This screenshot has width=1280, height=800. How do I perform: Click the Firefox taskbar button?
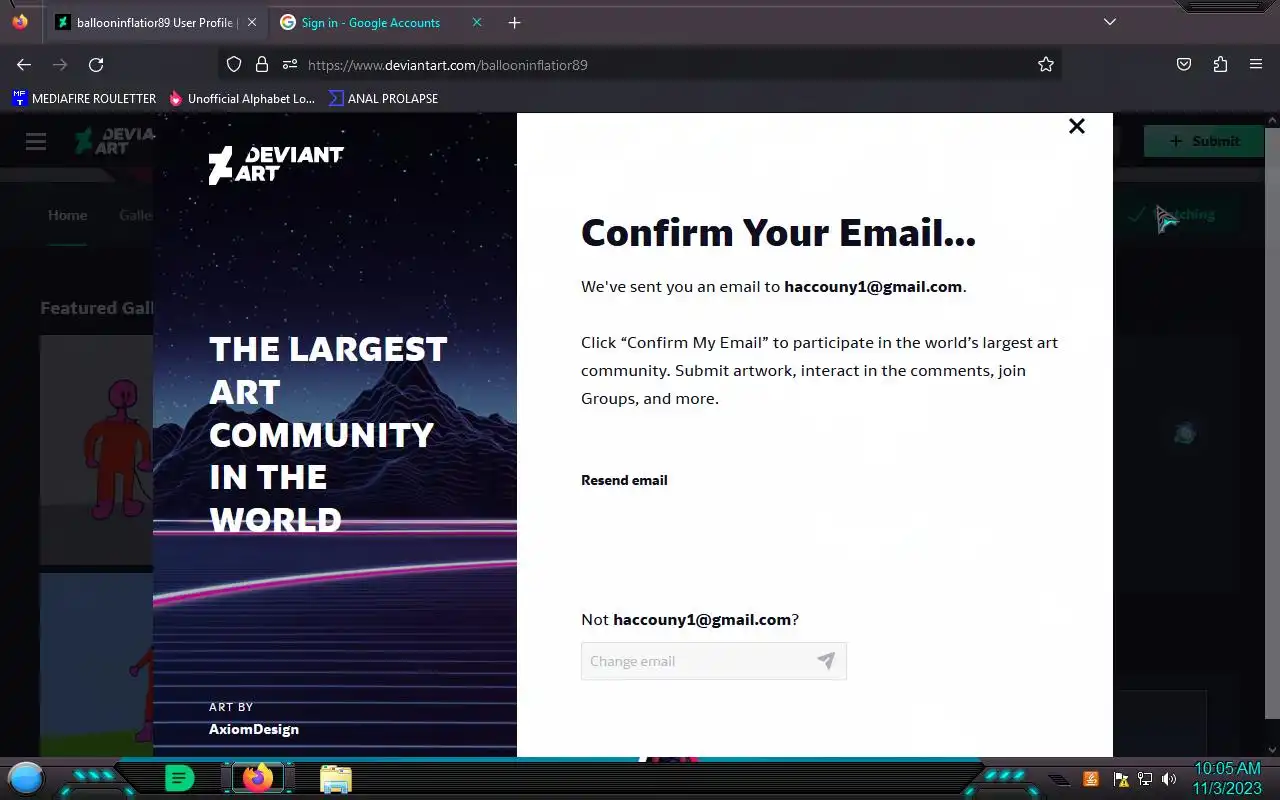pos(258,778)
